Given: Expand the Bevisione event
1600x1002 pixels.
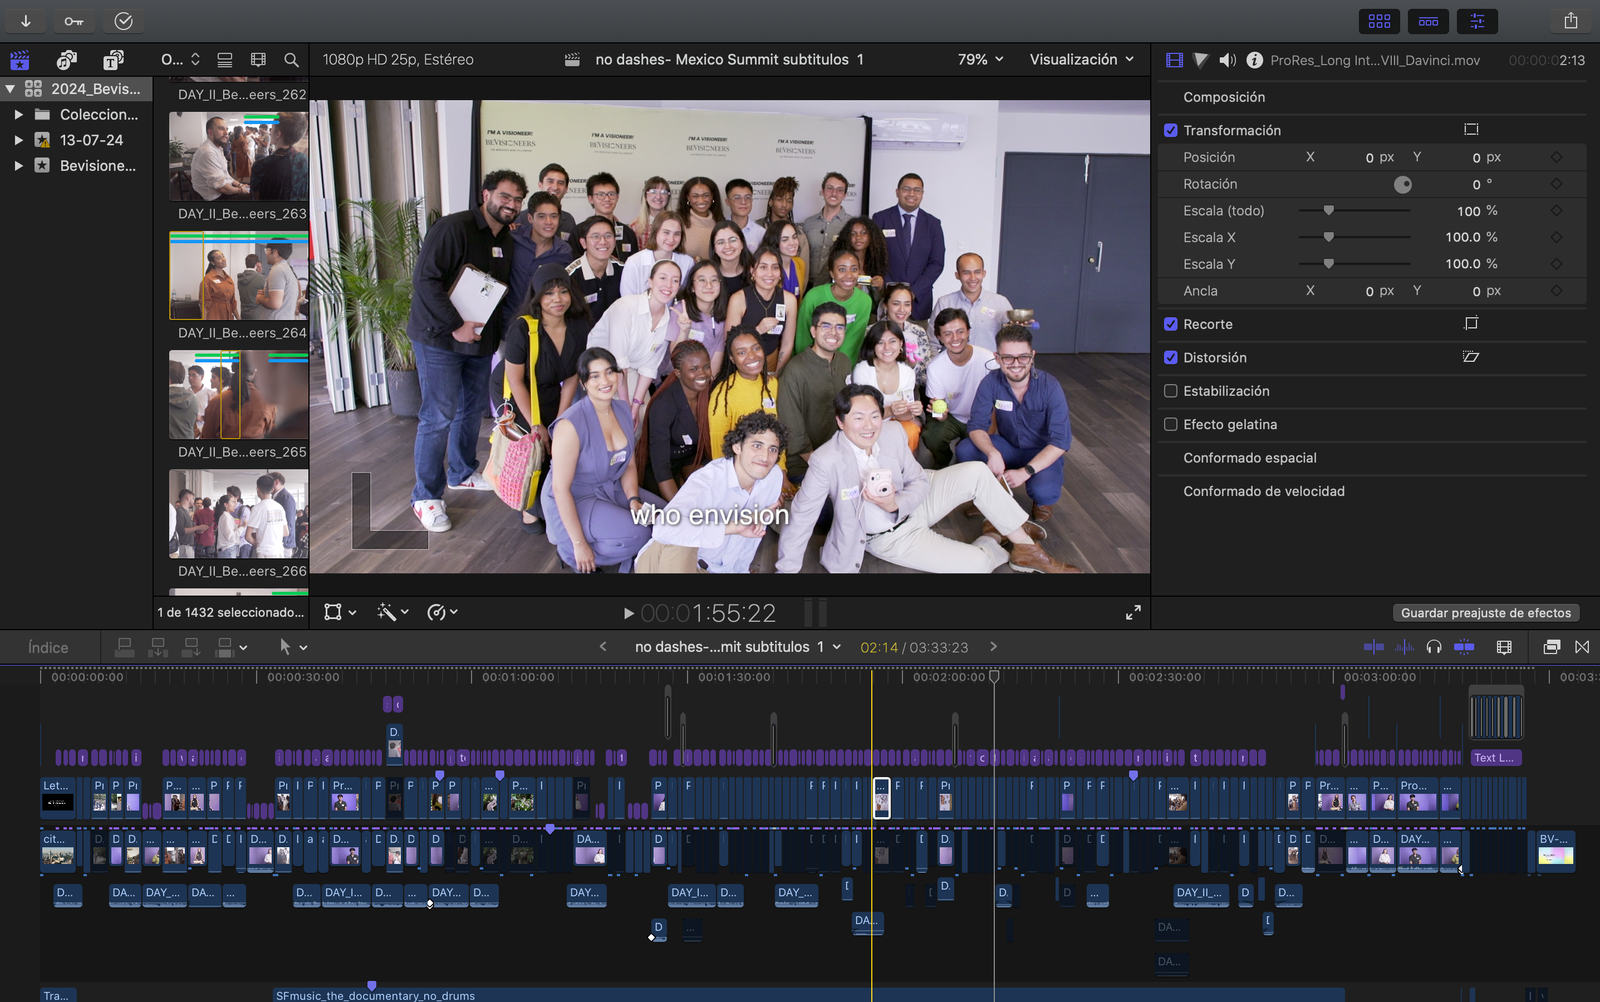Looking at the screenshot, I should click(x=18, y=165).
